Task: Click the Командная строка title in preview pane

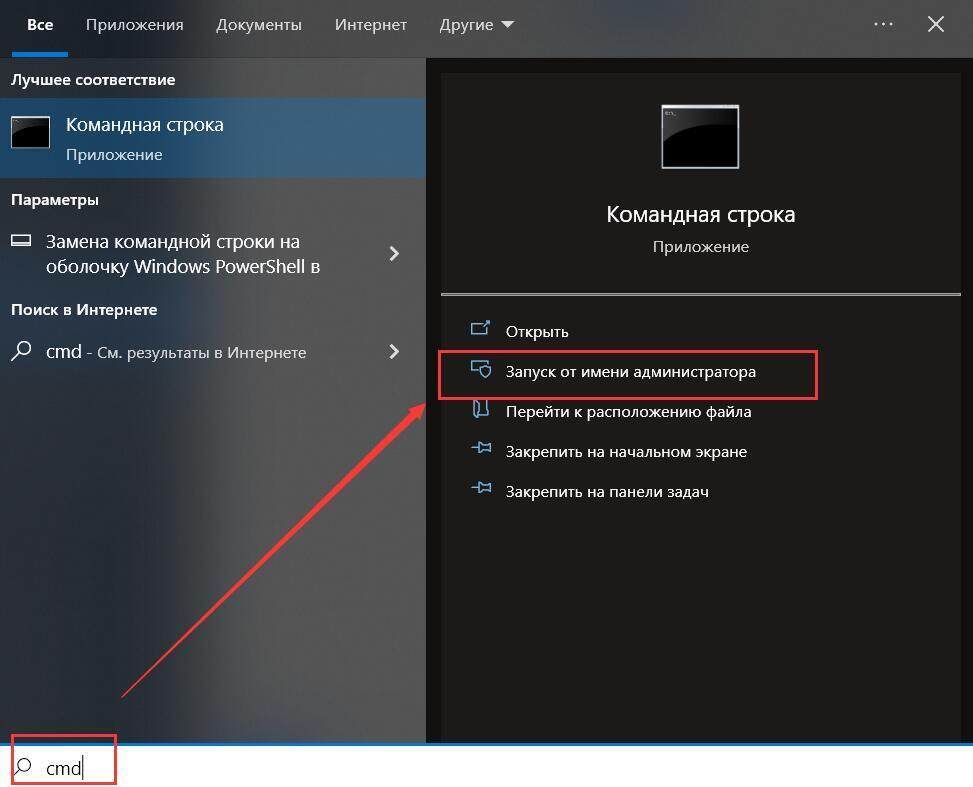Action: coord(701,214)
